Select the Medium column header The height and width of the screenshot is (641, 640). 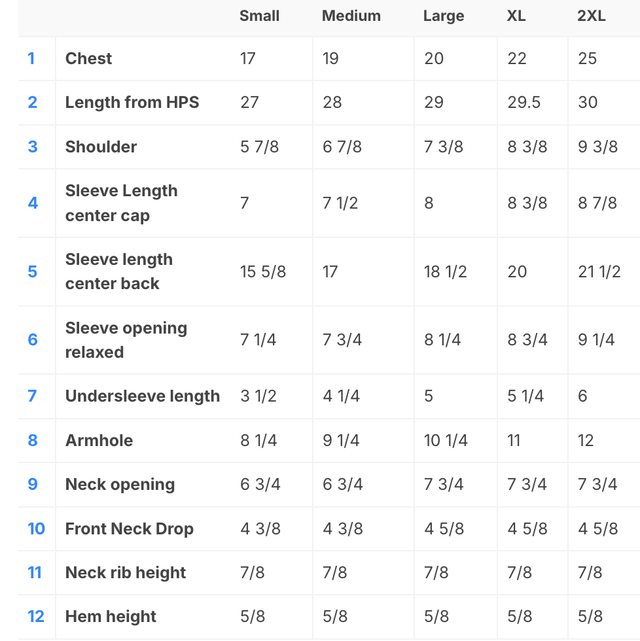(x=351, y=16)
